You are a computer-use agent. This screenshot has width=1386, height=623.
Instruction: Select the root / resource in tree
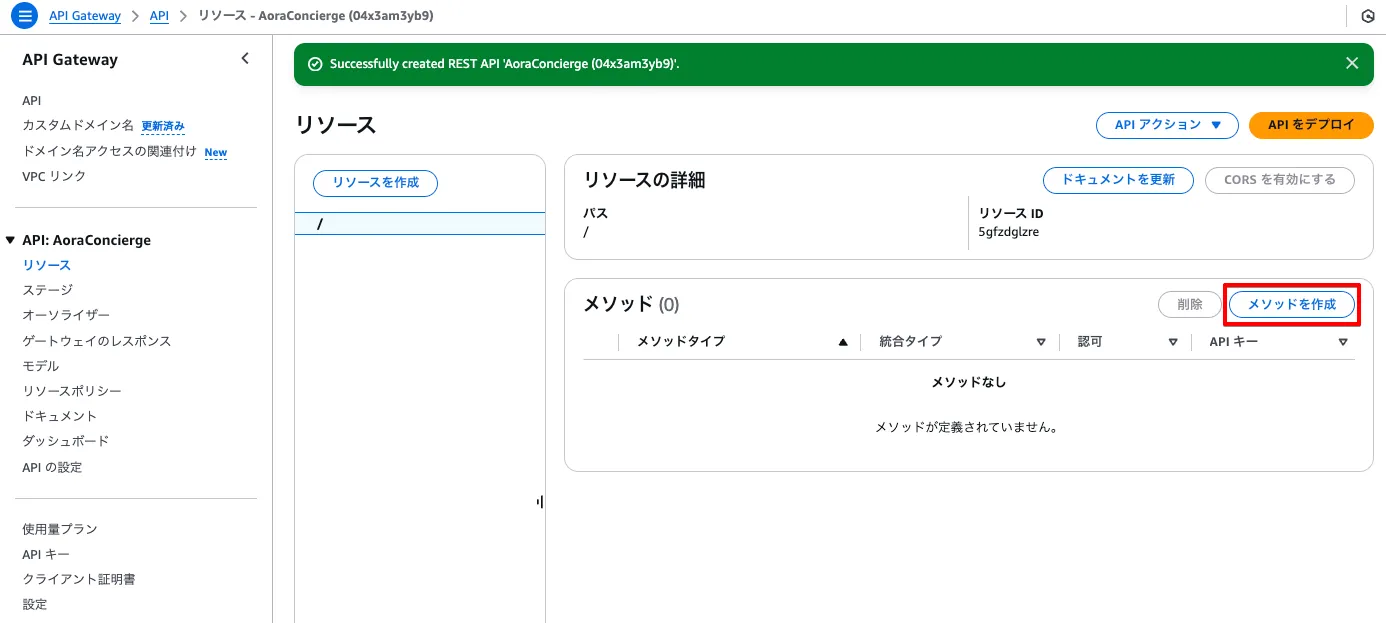tap(420, 224)
